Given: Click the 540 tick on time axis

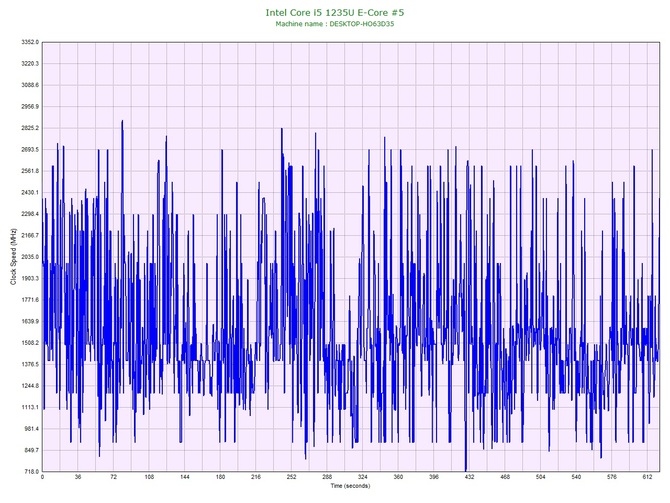Looking at the screenshot, I should point(576,477).
